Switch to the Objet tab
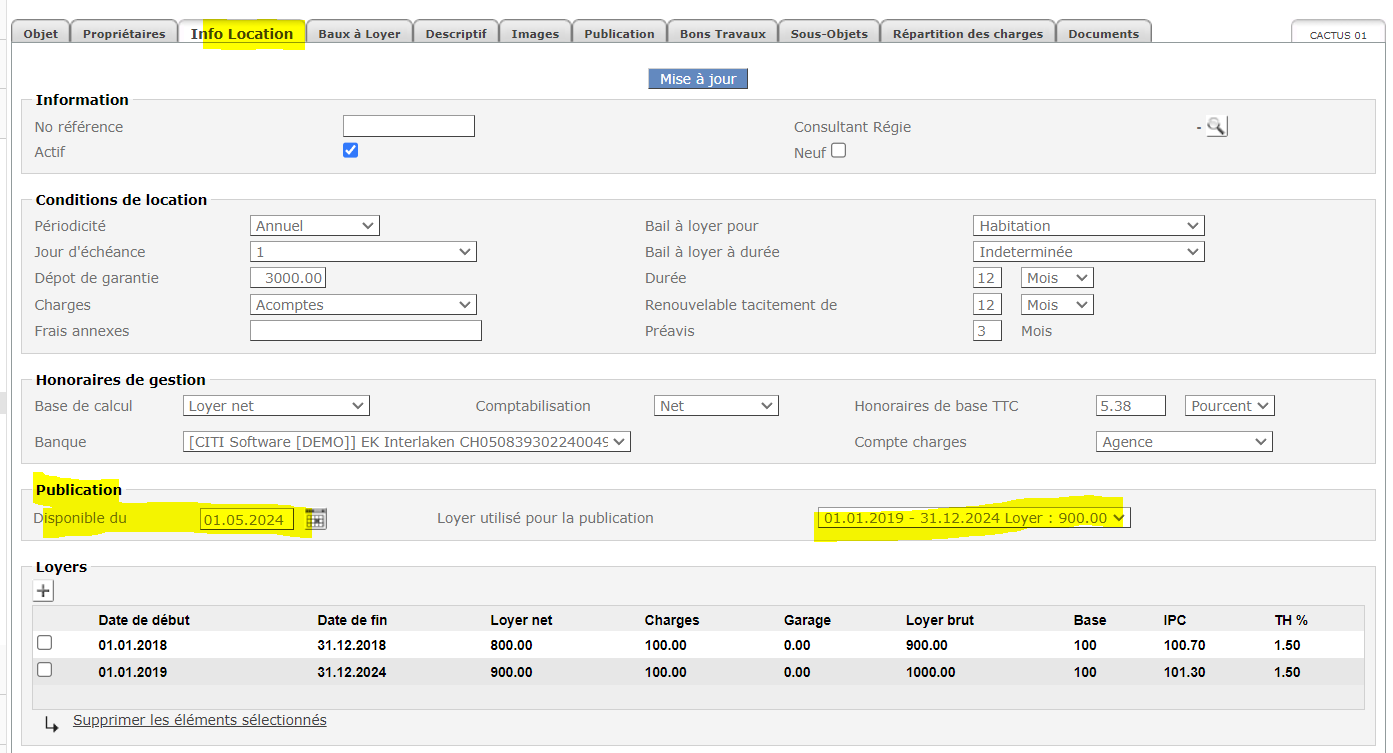The height and width of the screenshot is (753, 1393). 41,34
